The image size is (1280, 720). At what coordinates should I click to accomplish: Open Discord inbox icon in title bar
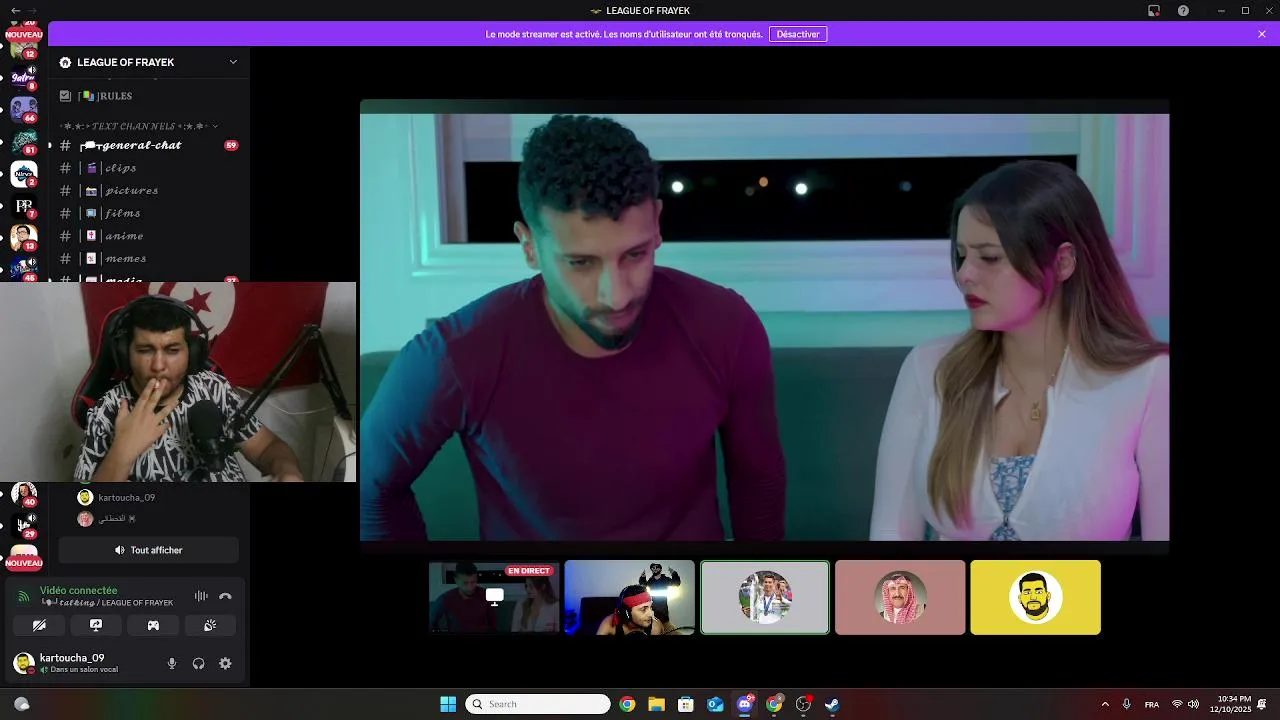(1154, 11)
